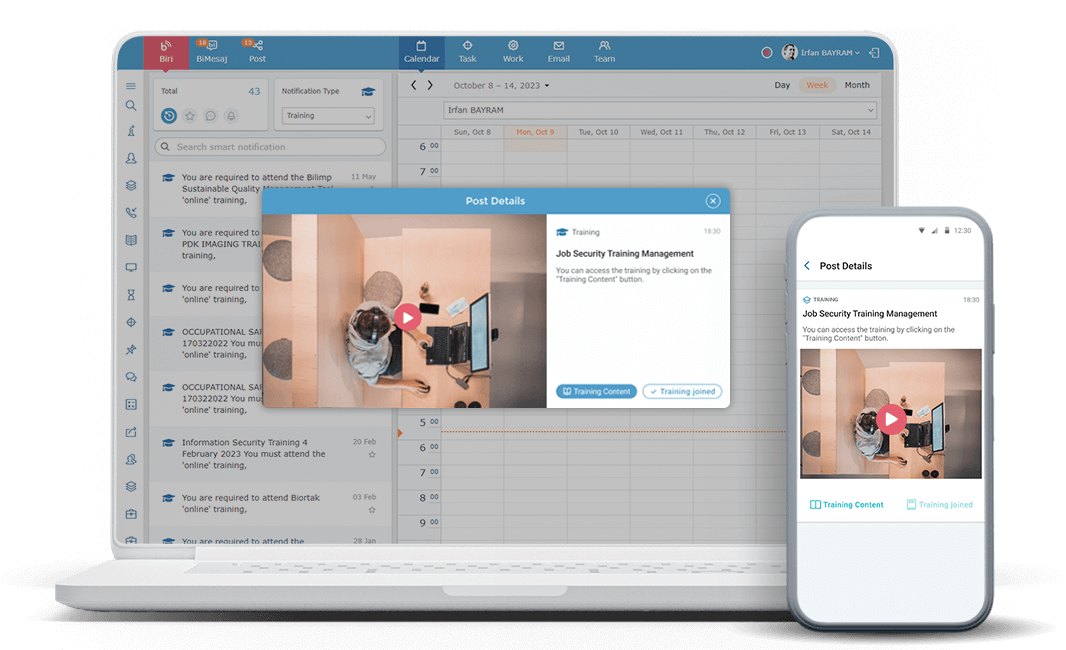Open the Bilimp Sustainable Quality training notification

pos(271,188)
